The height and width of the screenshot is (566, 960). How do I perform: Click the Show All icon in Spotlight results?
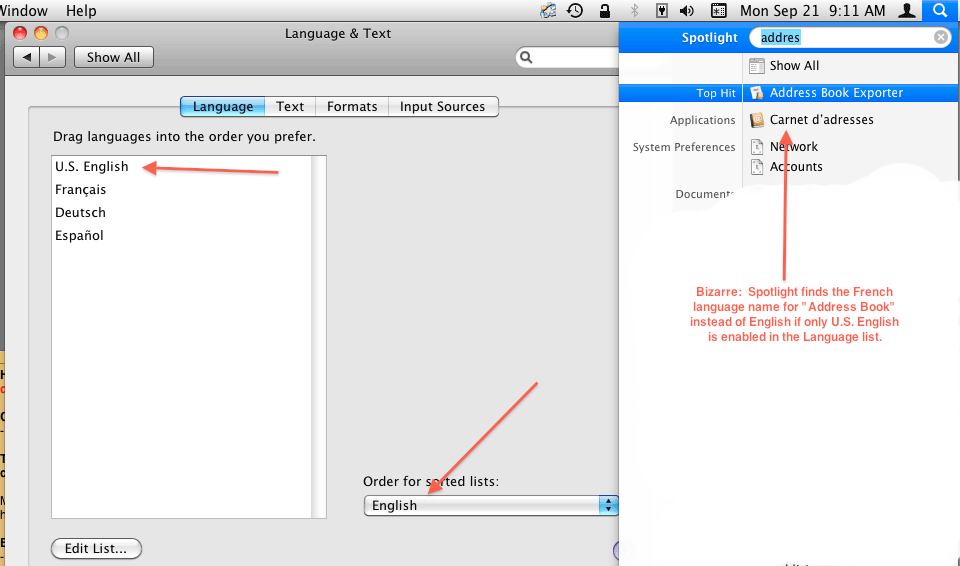(x=757, y=66)
